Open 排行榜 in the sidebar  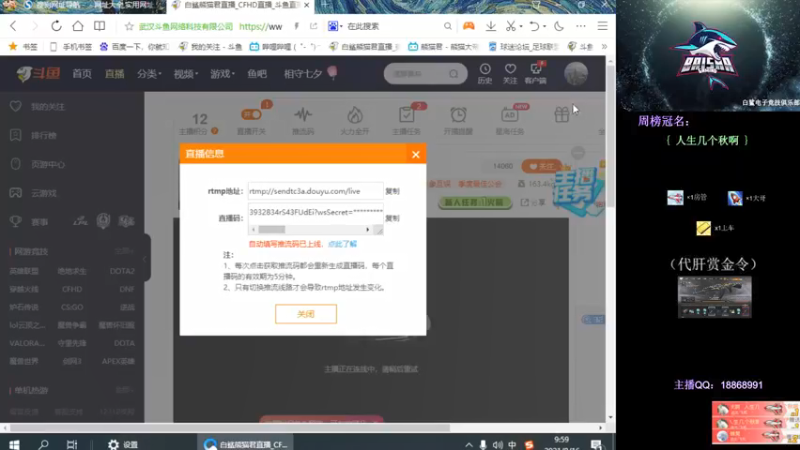(33, 135)
